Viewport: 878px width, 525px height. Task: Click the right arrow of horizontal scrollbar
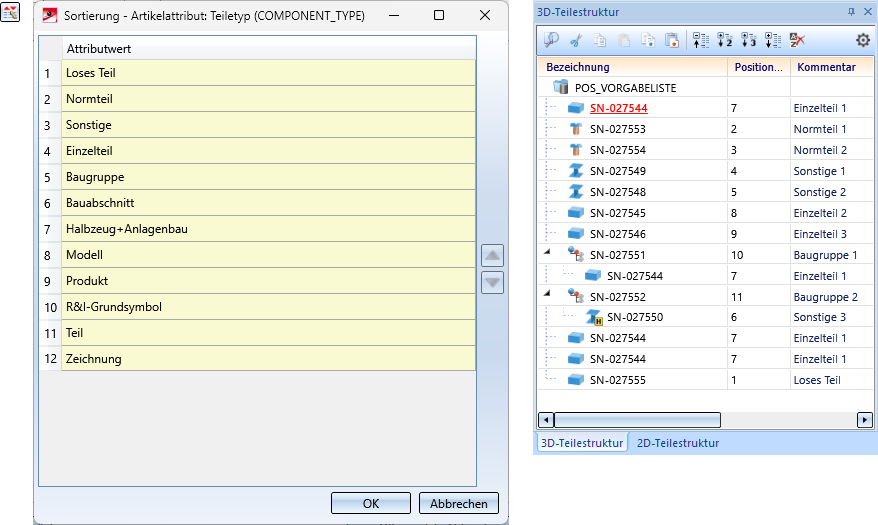tap(865, 419)
